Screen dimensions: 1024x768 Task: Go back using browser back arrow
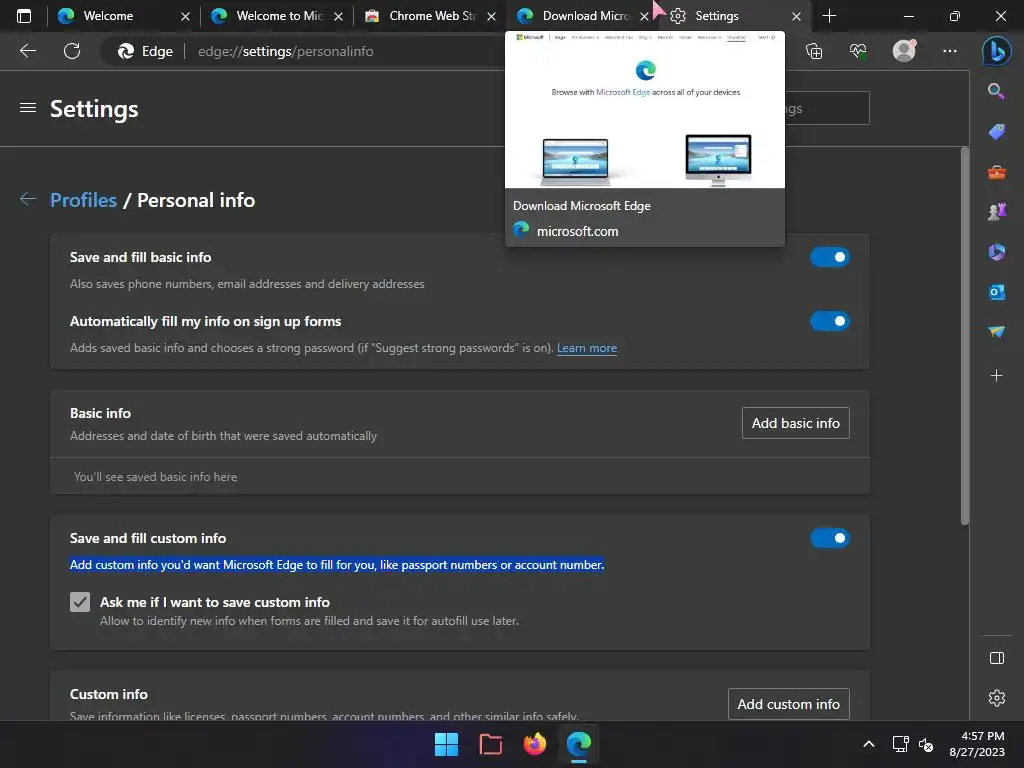coord(28,51)
